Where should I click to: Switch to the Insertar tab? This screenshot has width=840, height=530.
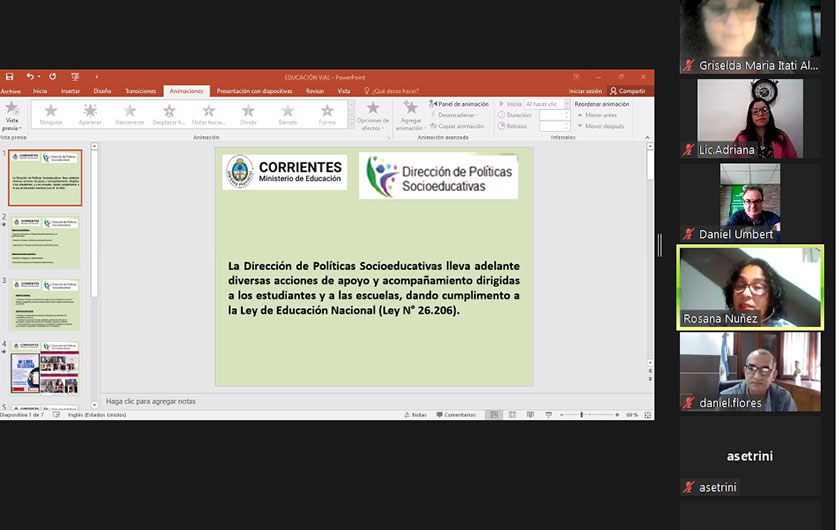[70, 91]
